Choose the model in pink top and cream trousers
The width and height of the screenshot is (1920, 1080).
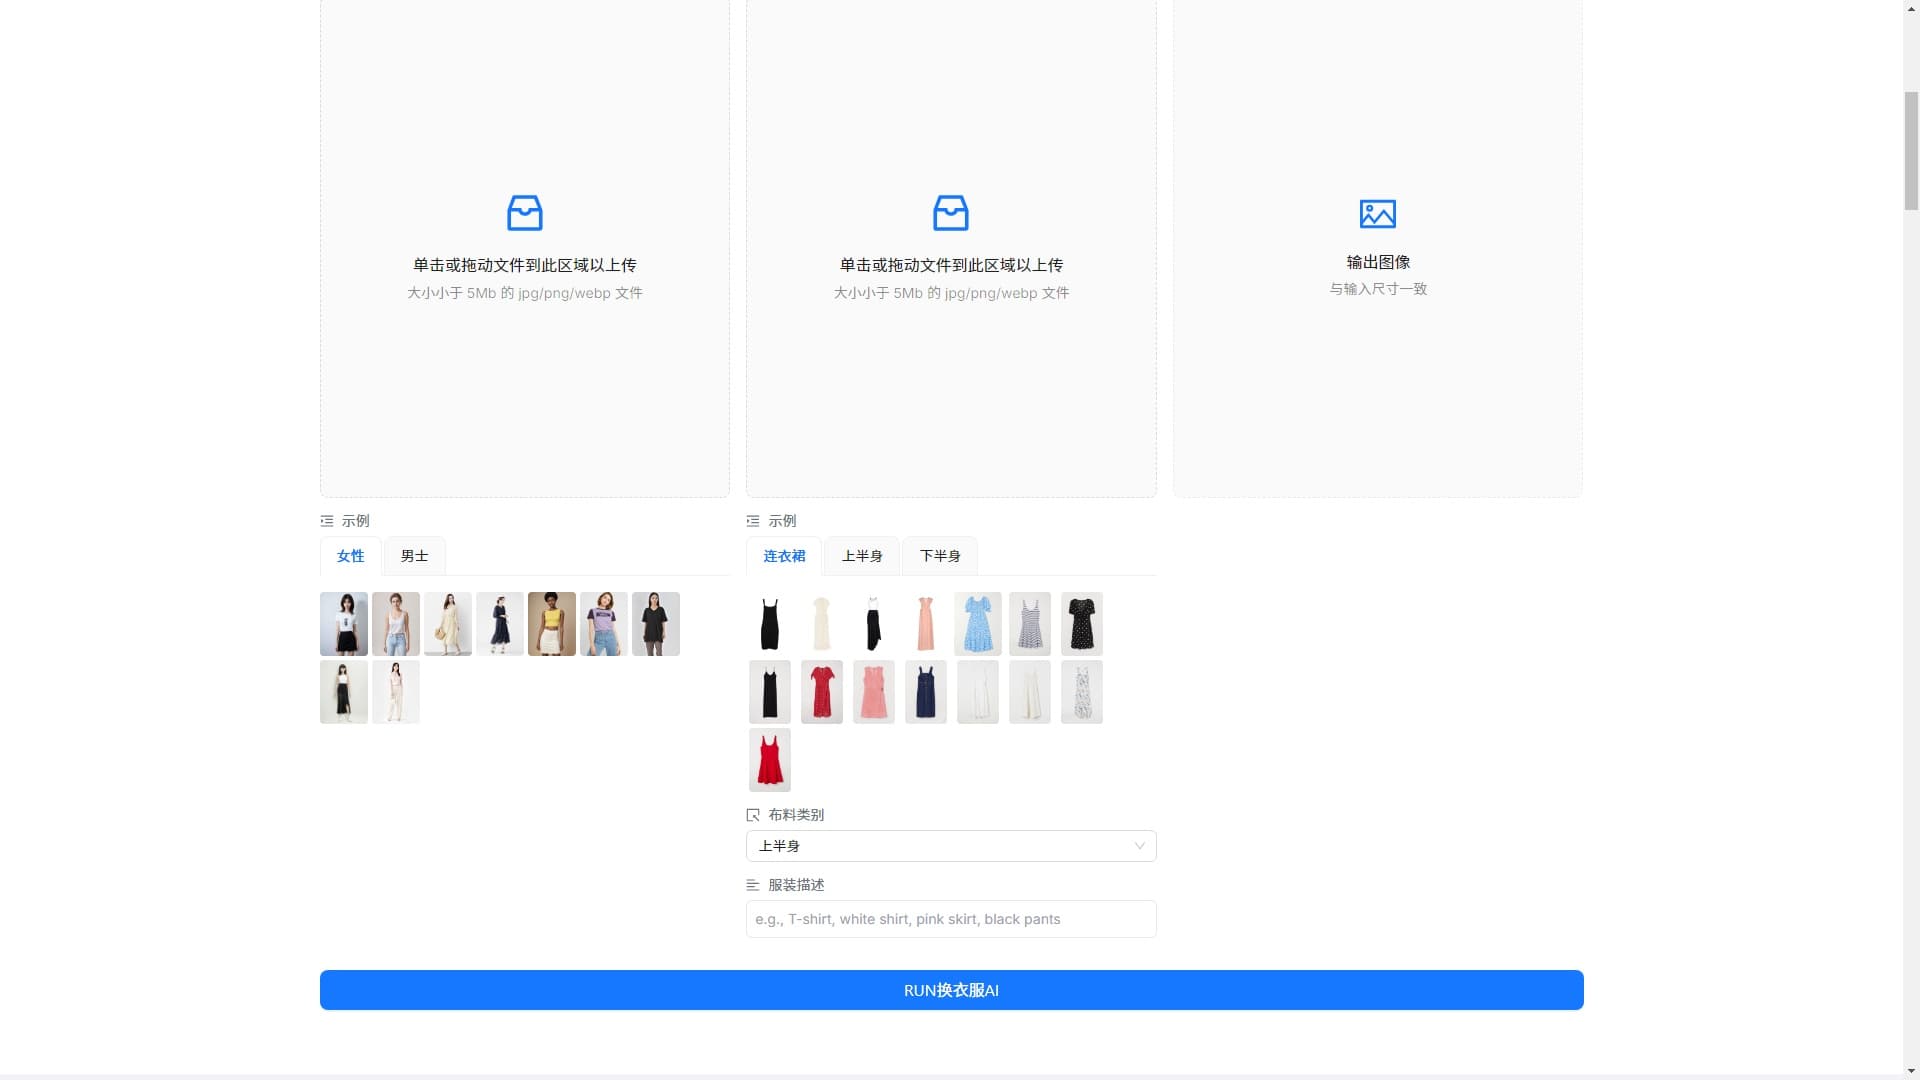point(396,692)
